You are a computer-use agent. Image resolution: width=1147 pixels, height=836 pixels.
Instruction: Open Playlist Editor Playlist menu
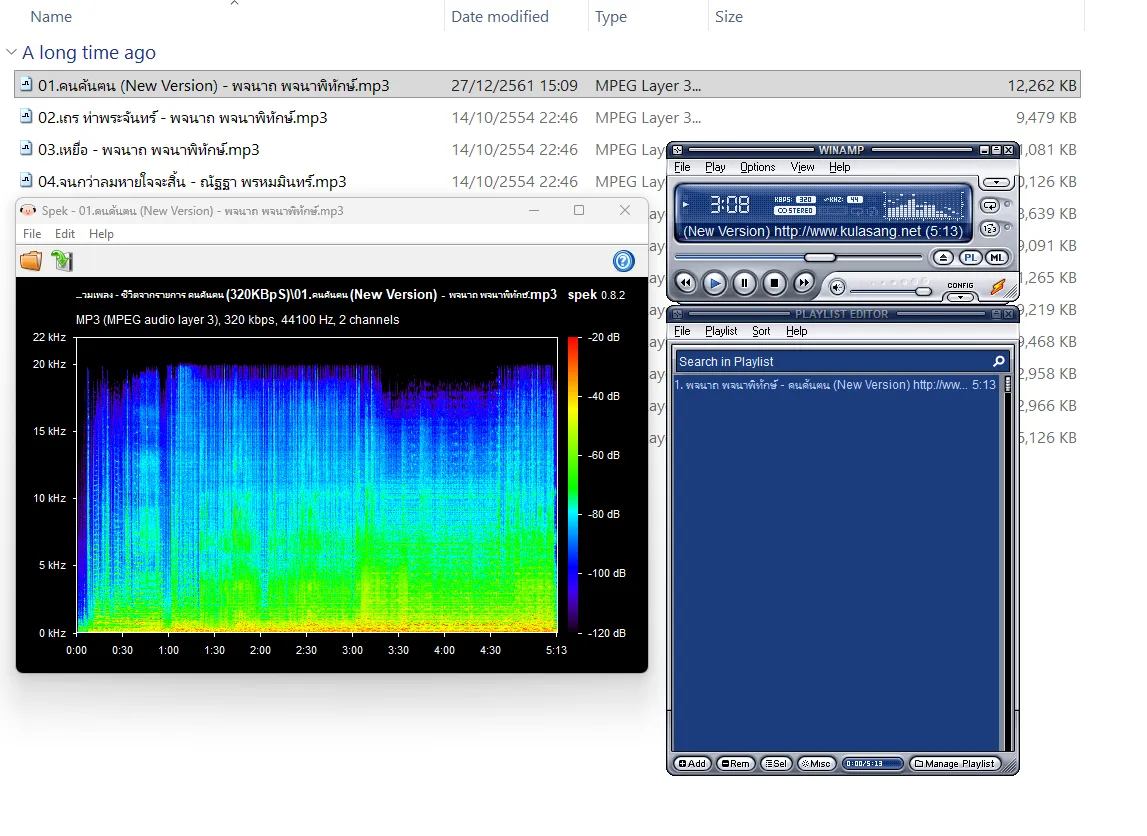(721, 331)
